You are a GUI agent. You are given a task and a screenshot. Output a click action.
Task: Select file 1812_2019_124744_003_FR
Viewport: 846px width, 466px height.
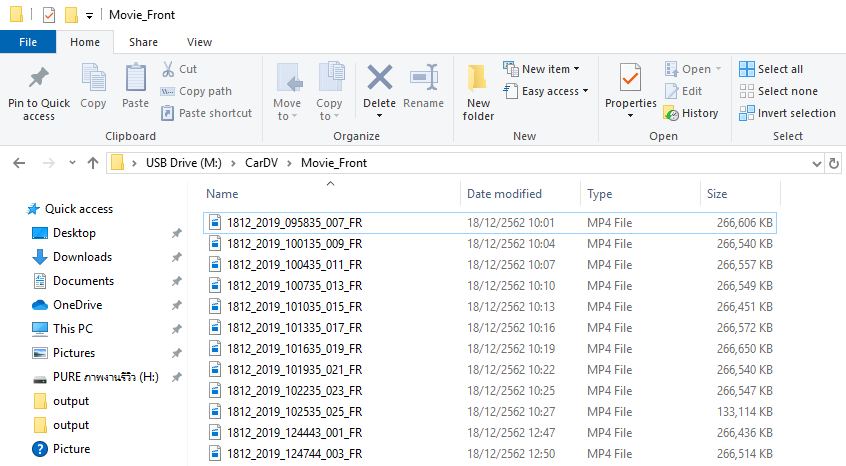coord(490,454)
